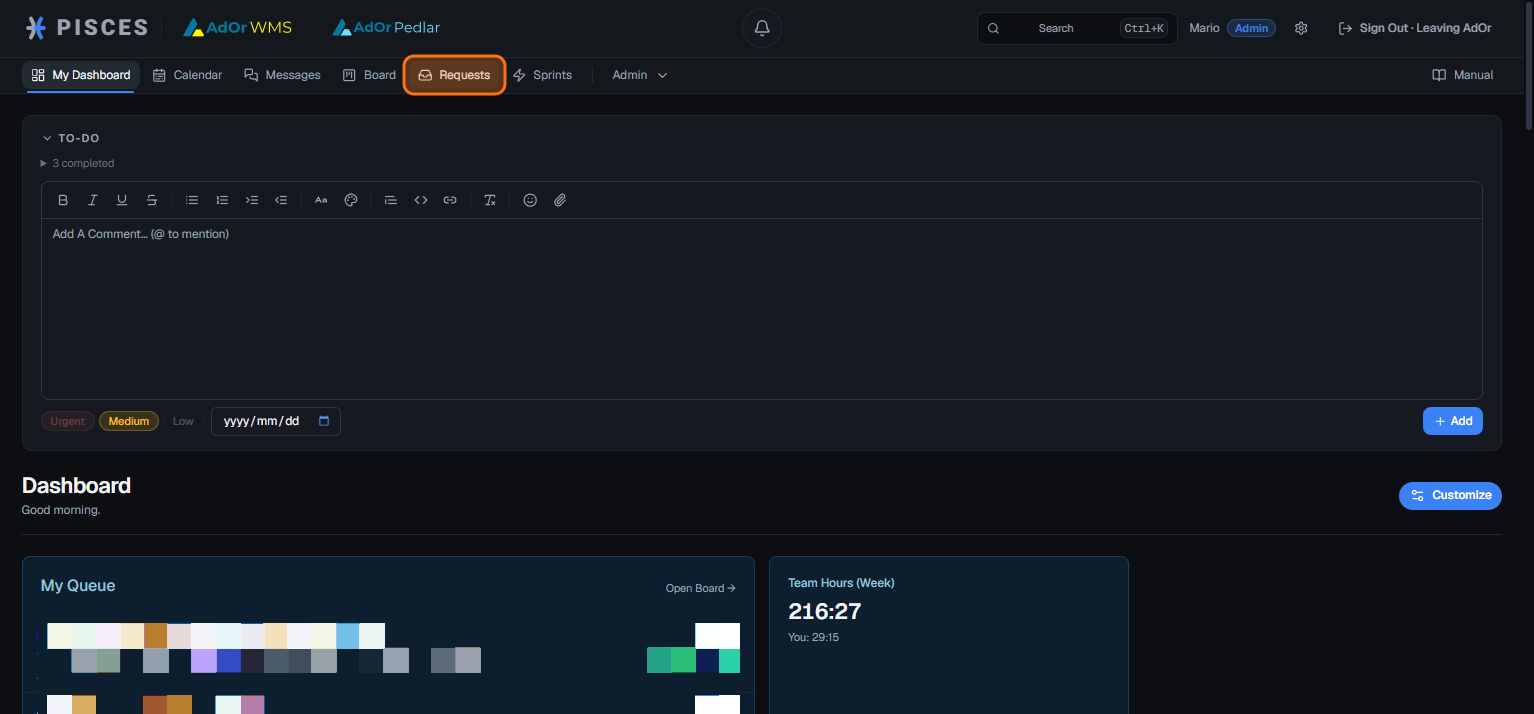Launch AdOr WMS from the header

[x=237, y=28]
